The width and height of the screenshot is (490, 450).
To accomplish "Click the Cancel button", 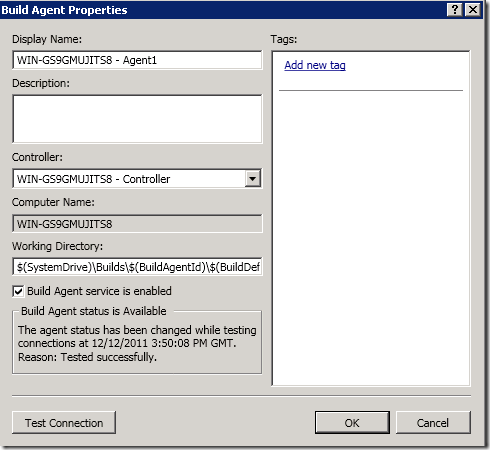I will click(433, 423).
